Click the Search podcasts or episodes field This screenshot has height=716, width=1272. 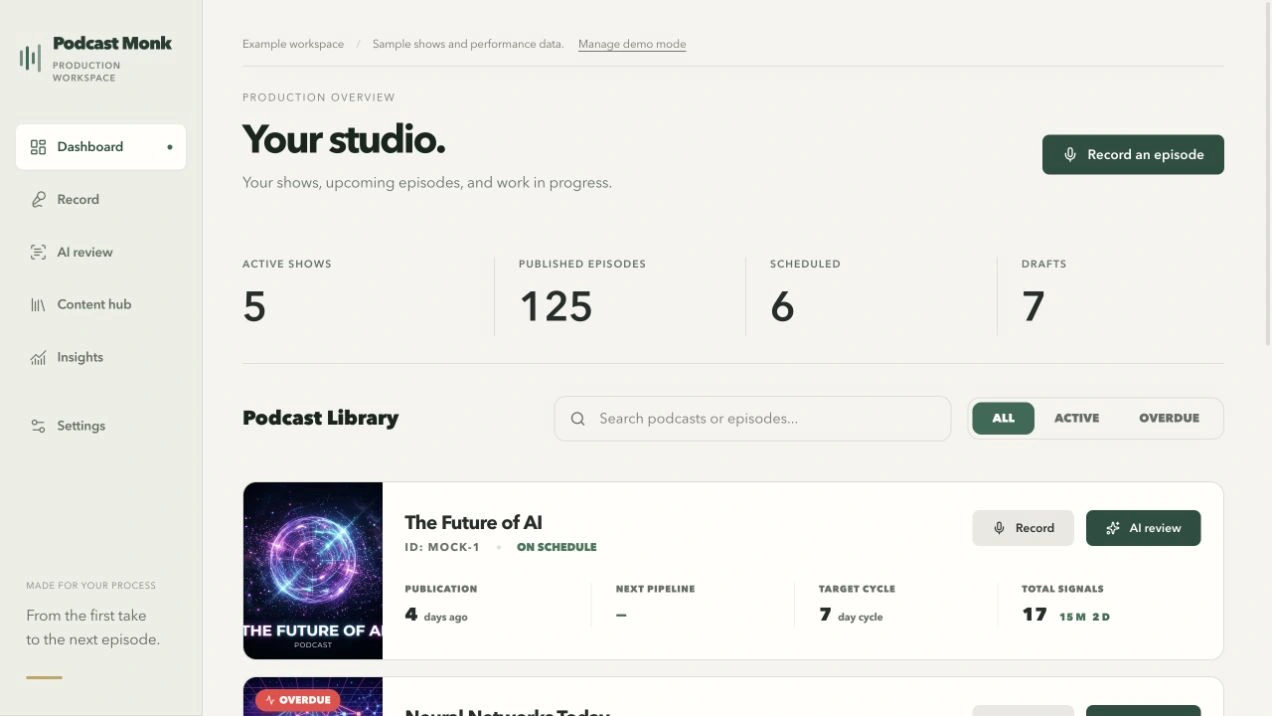pyautogui.click(x=752, y=419)
